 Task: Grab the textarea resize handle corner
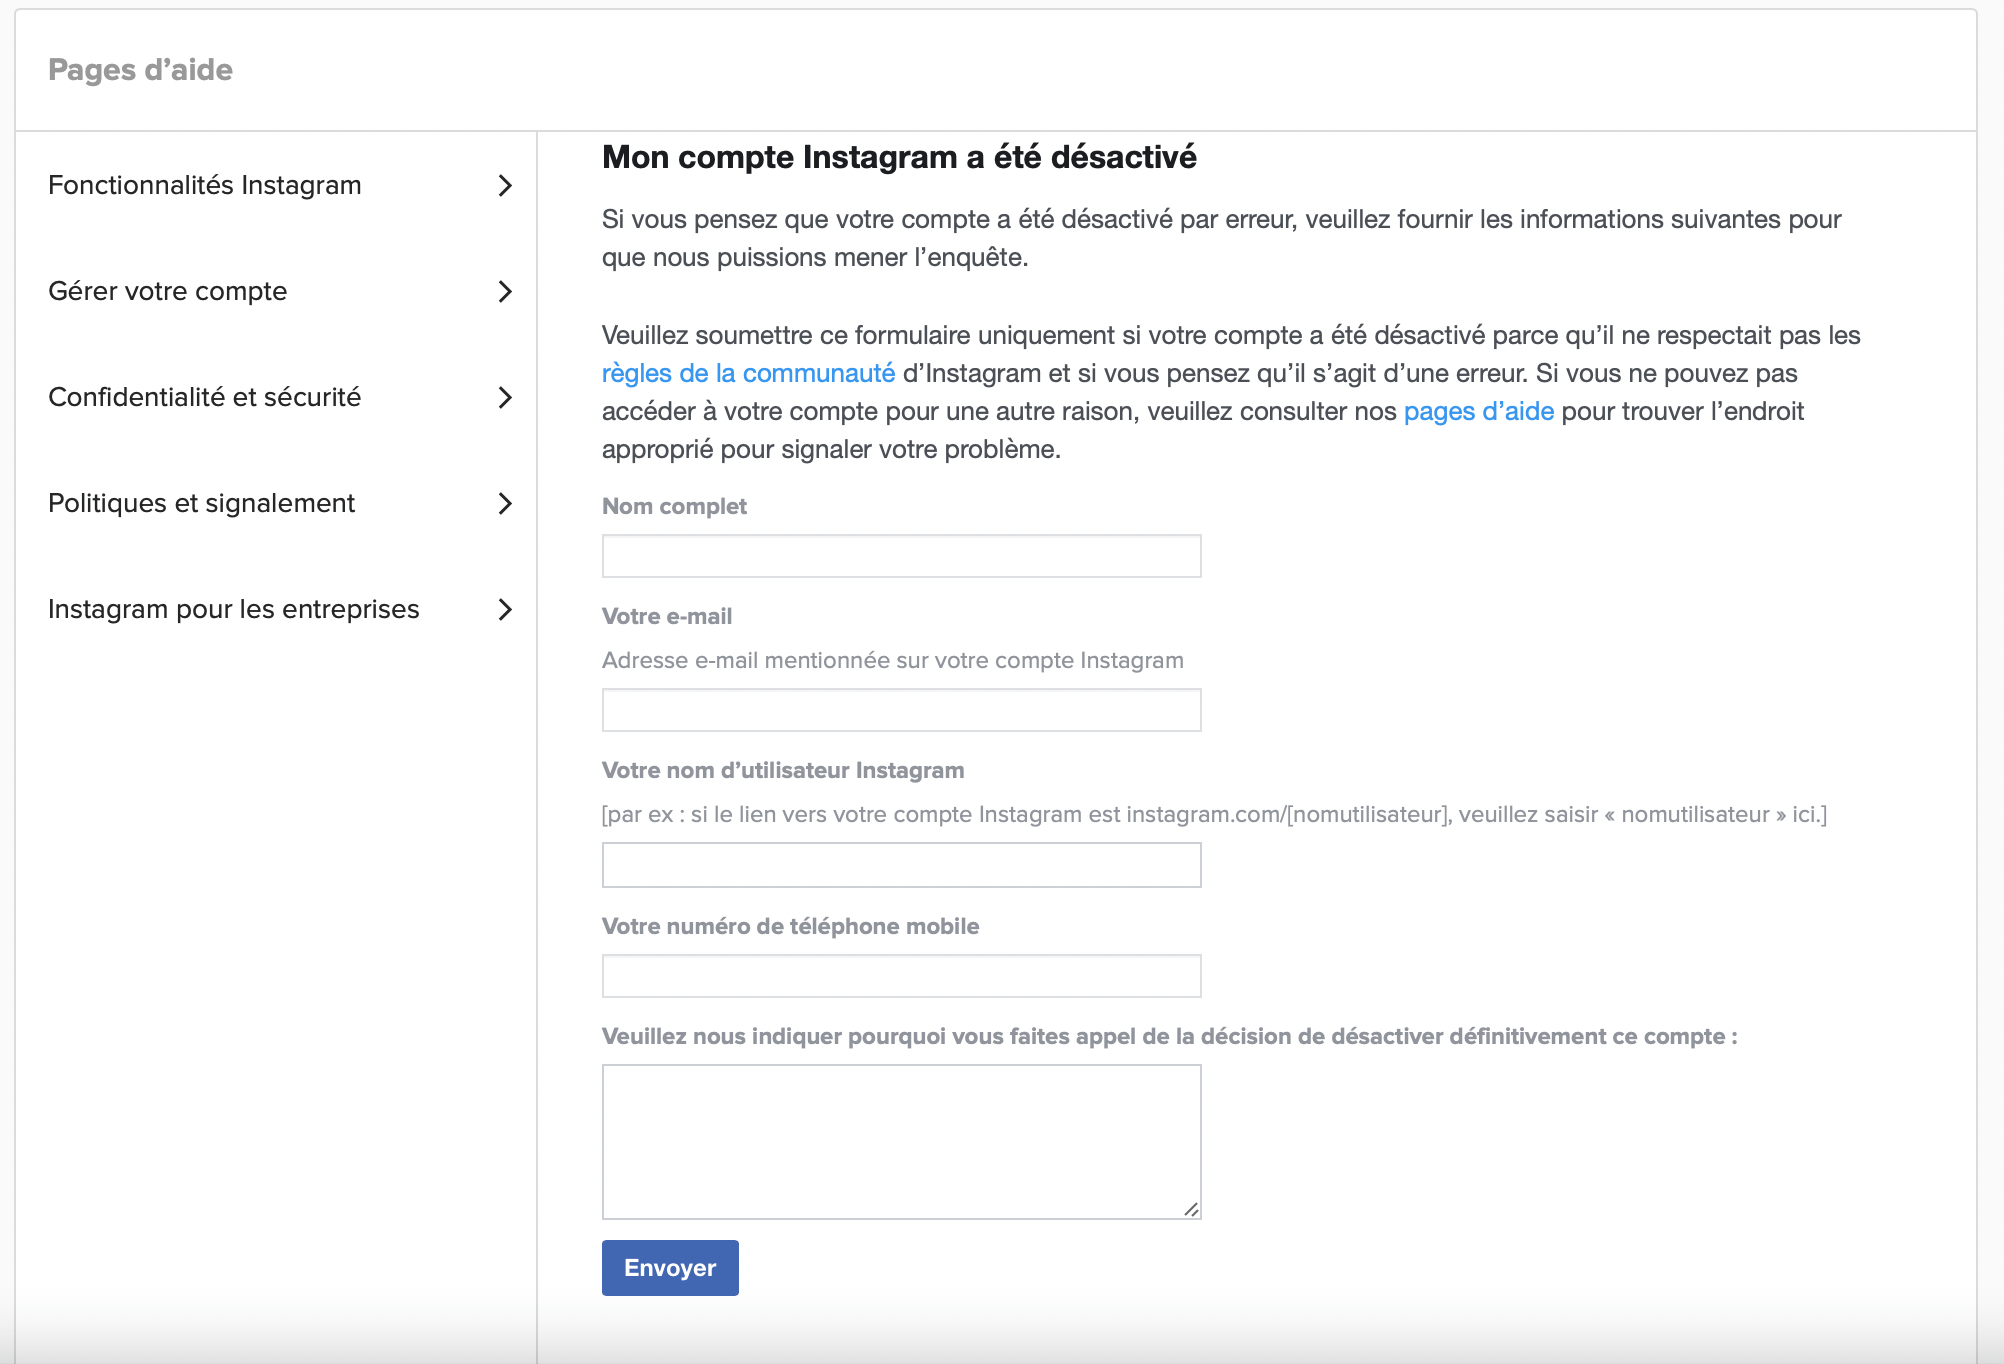(1191, 1210)
